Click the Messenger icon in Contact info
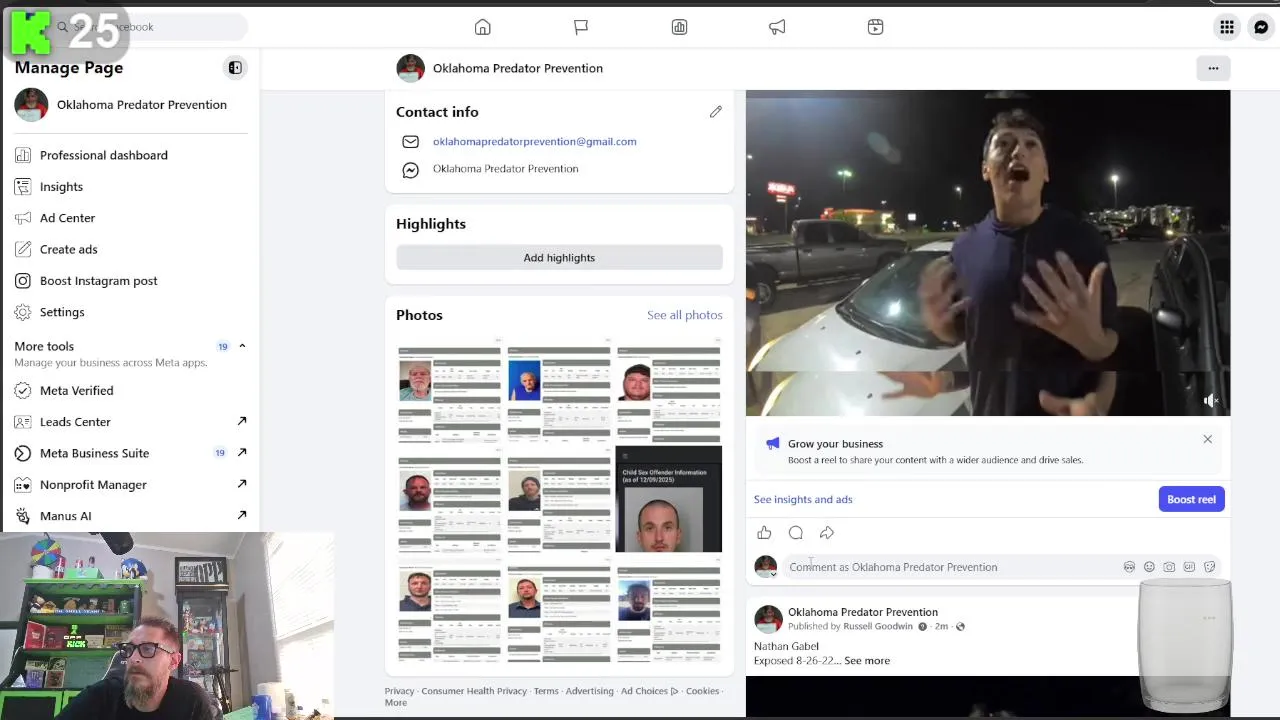 [410, 170]
